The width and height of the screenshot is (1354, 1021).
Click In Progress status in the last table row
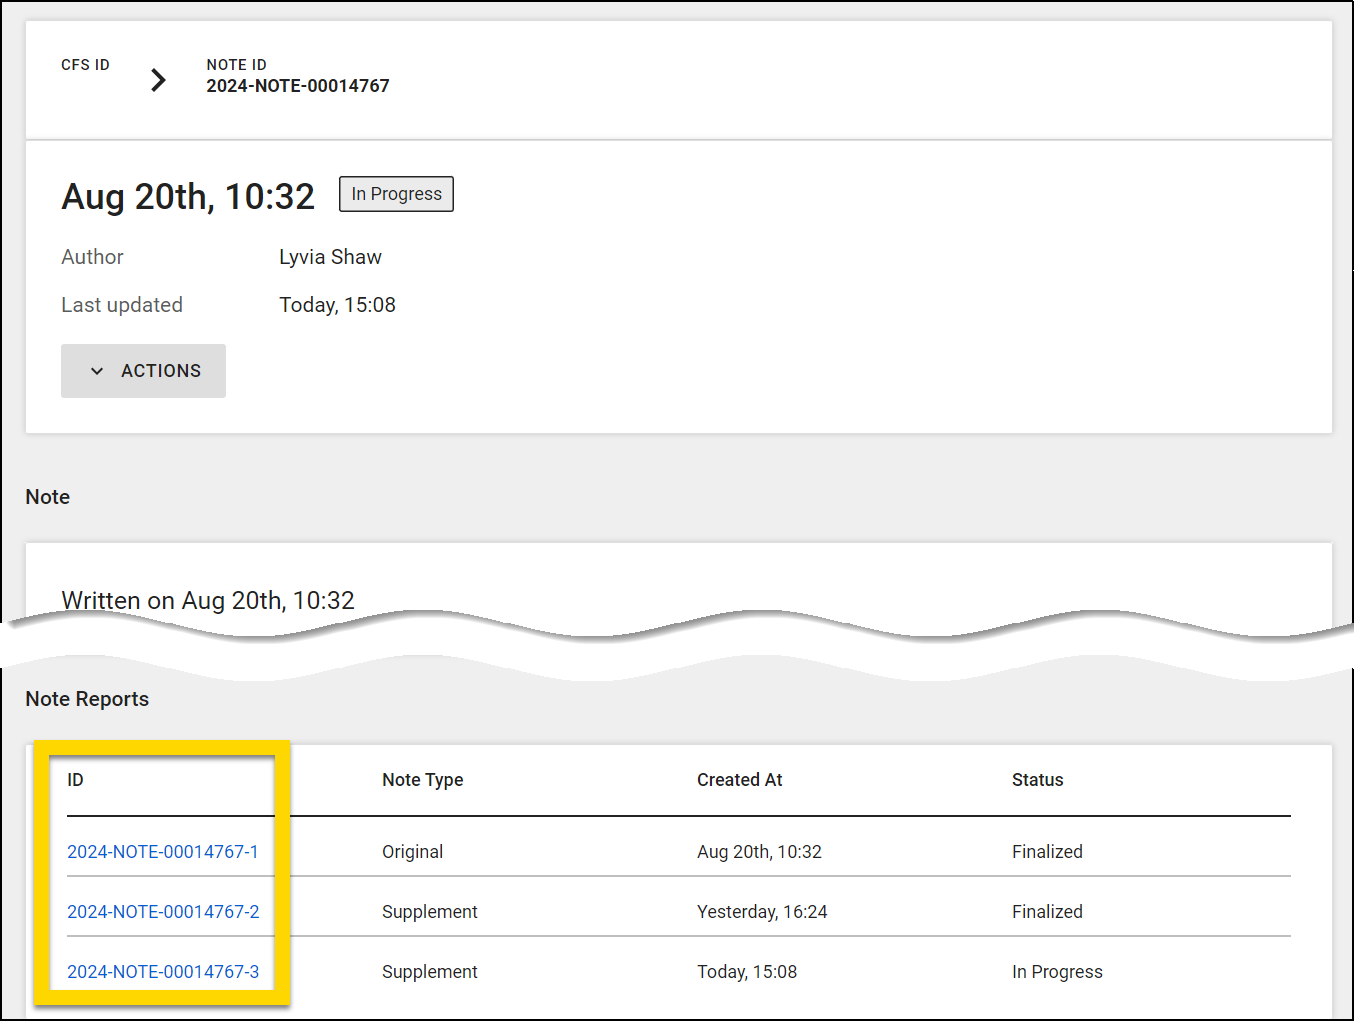click(x=1057, y=972)
